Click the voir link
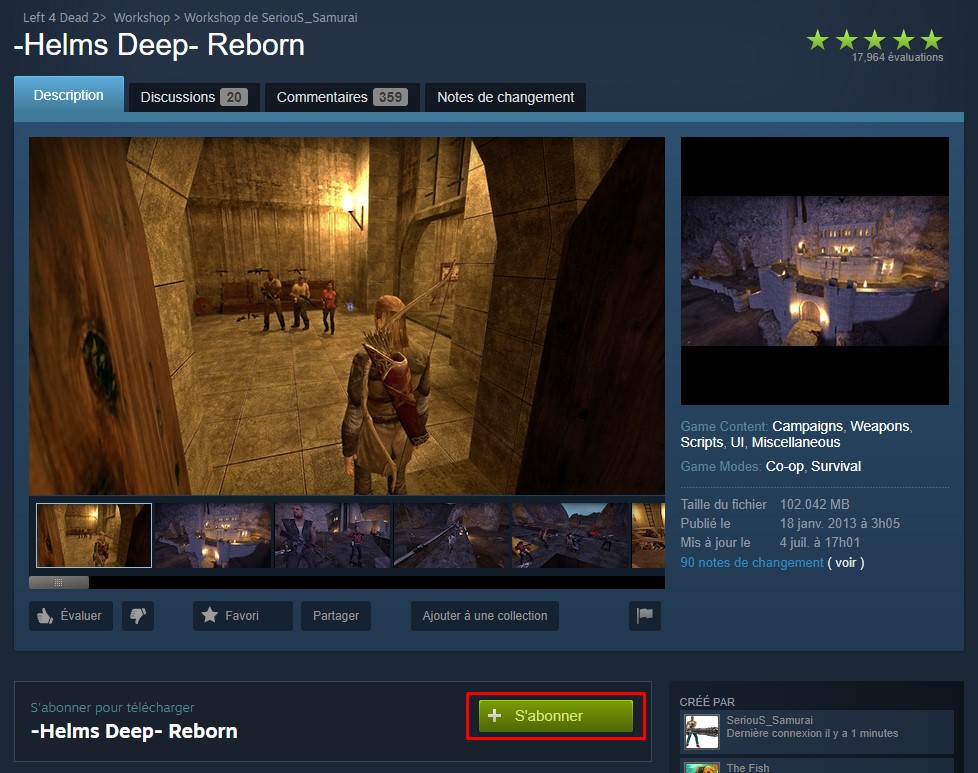Viewport: 978px width, 773px height. pyautogui.click(x=845, y=563)
